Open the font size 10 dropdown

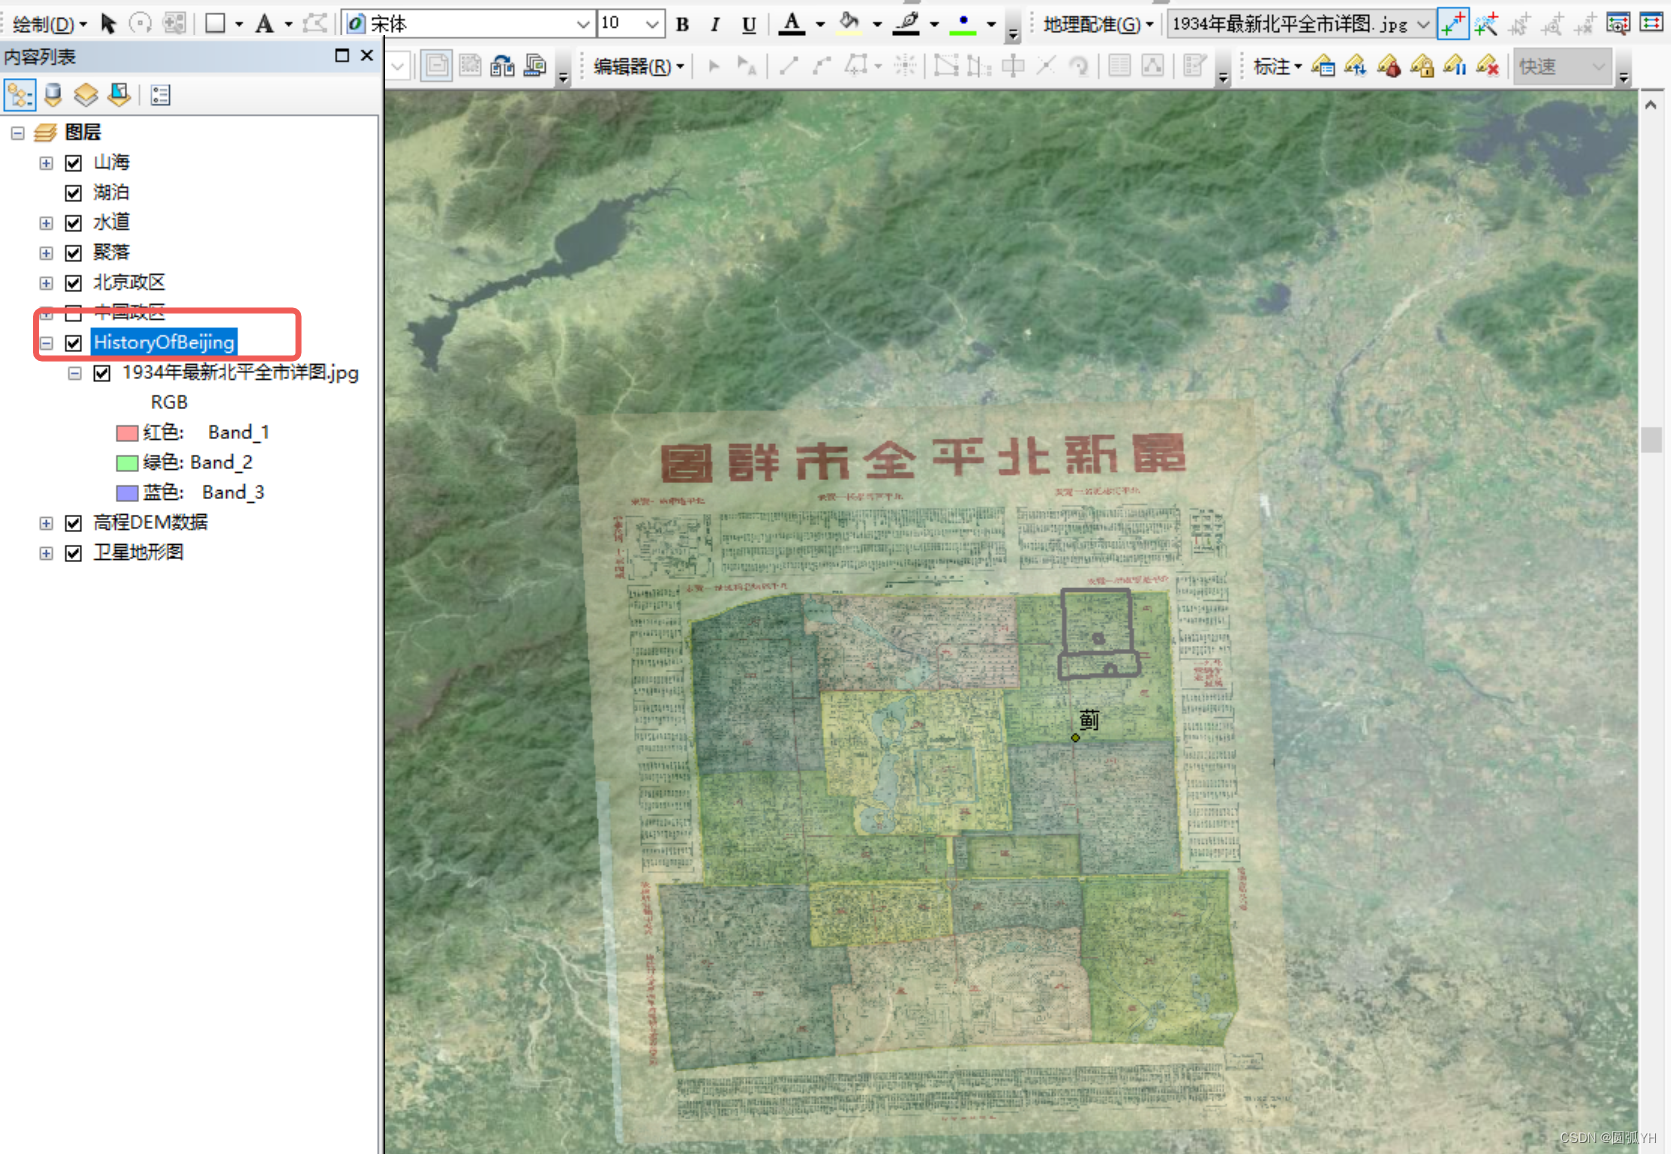click(652, 23)
